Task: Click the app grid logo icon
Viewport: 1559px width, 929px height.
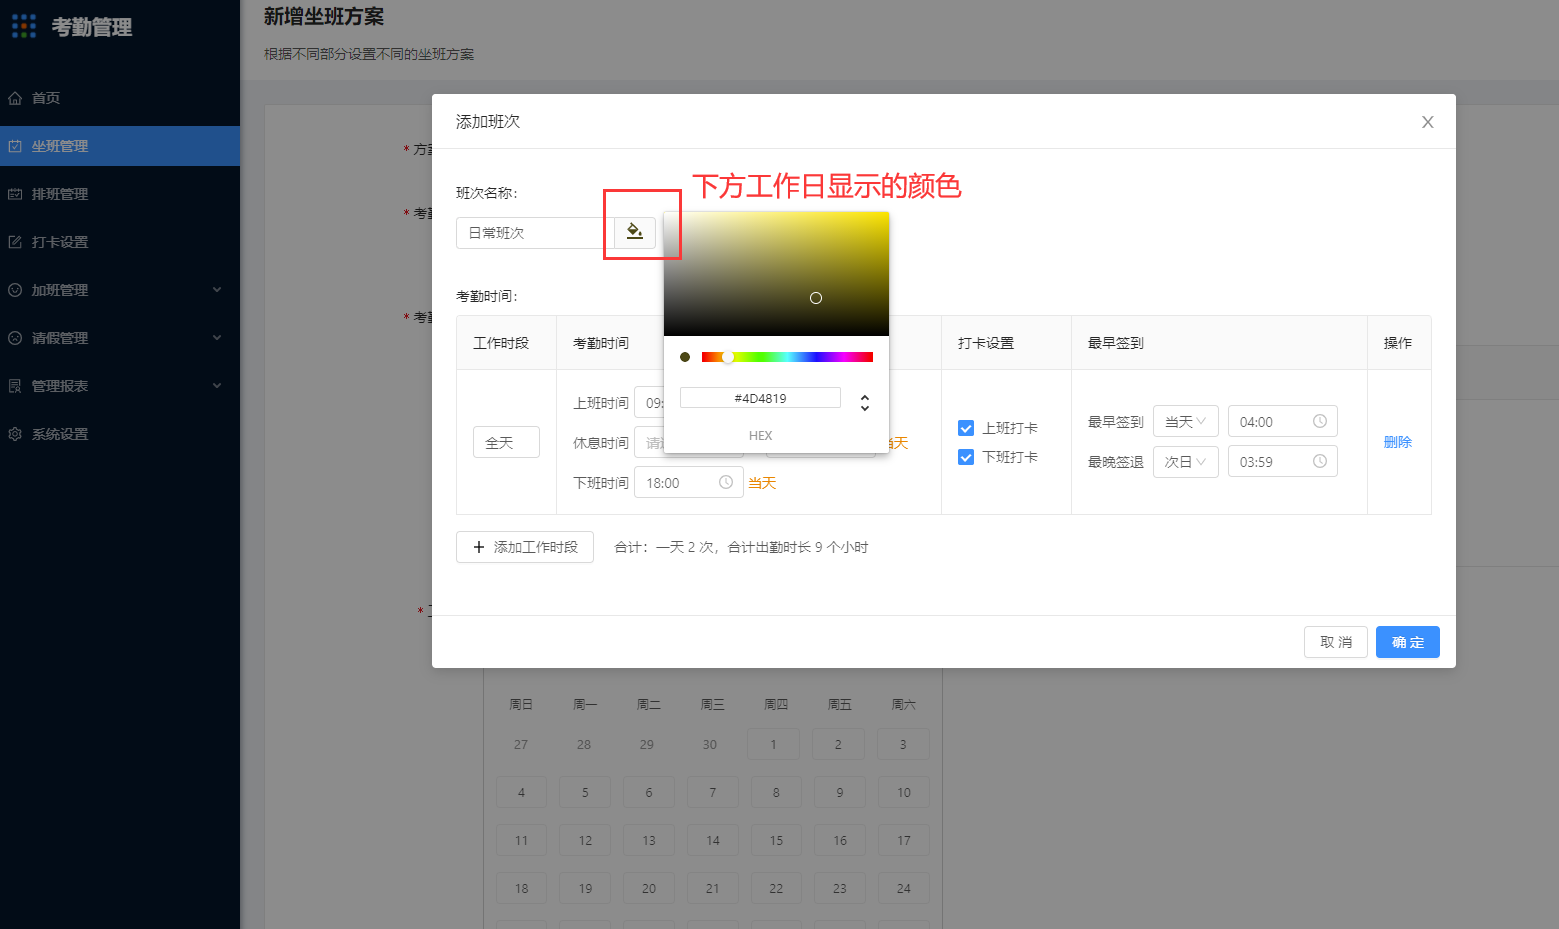Action: 24,26
